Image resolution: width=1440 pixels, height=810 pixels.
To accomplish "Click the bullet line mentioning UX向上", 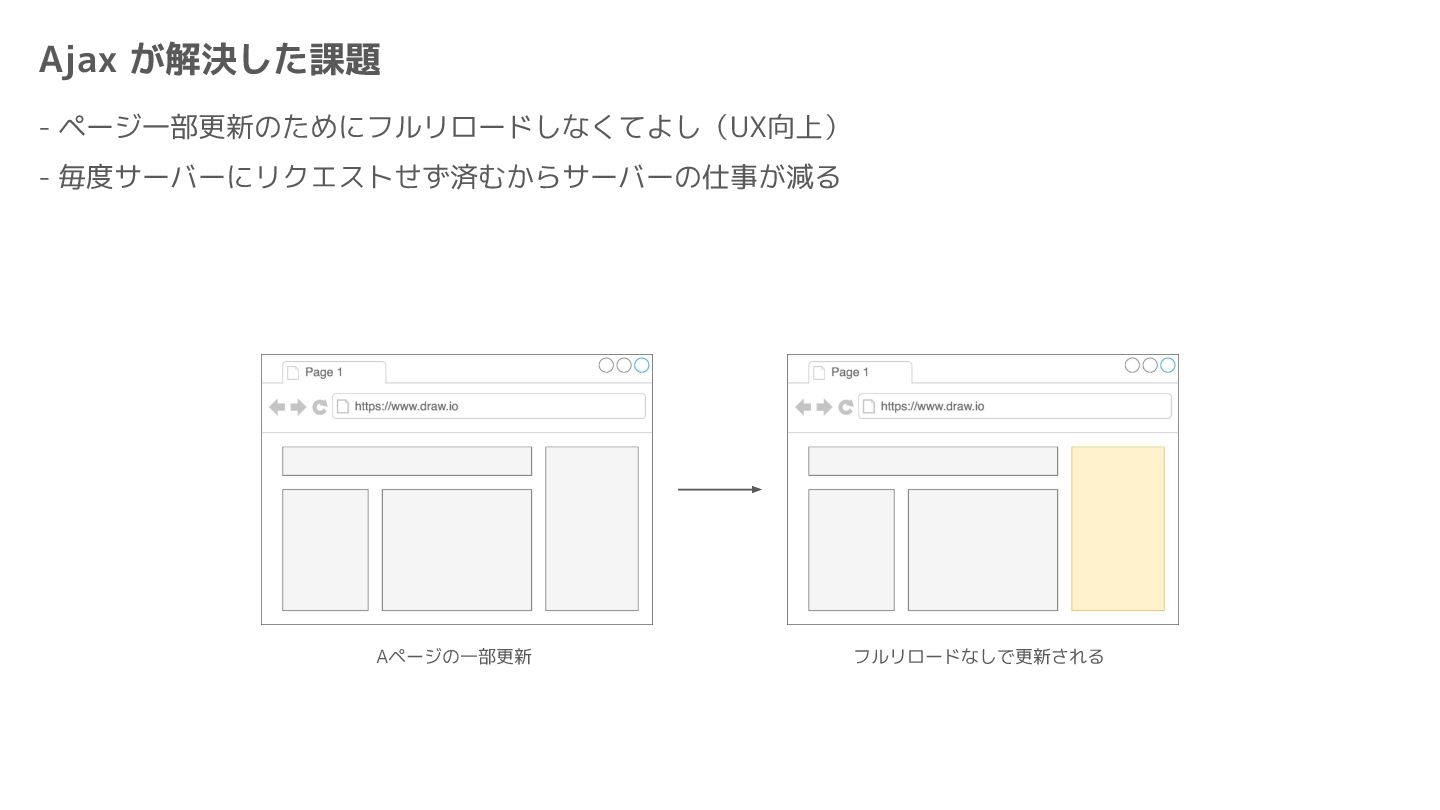I will (438, 128).
